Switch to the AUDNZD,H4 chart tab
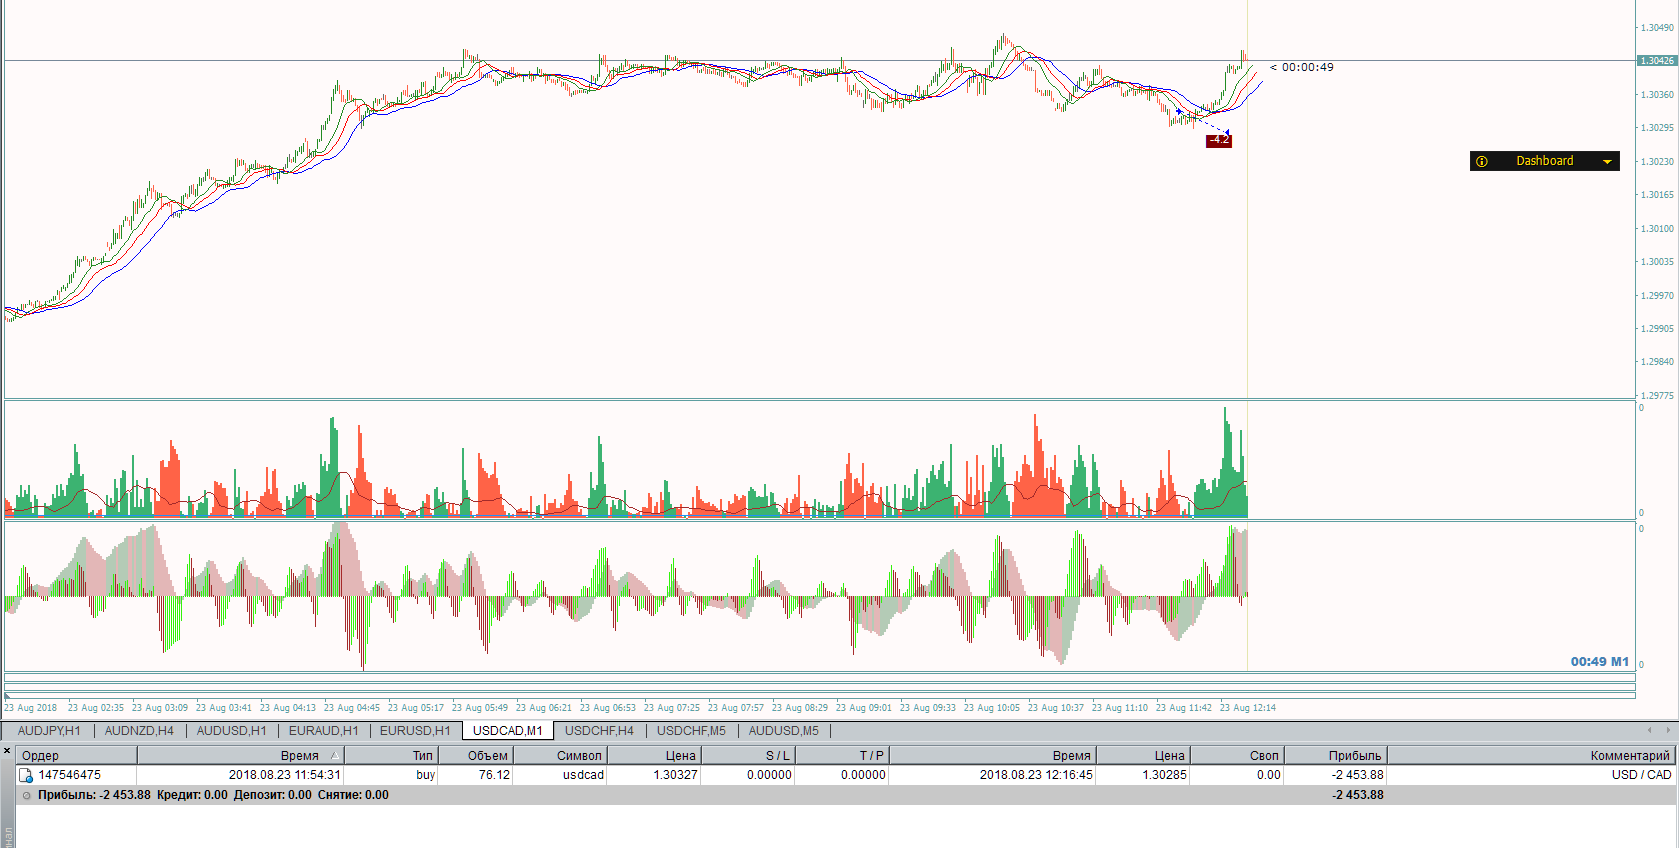The image size is (1679, 848). point(139,731)
